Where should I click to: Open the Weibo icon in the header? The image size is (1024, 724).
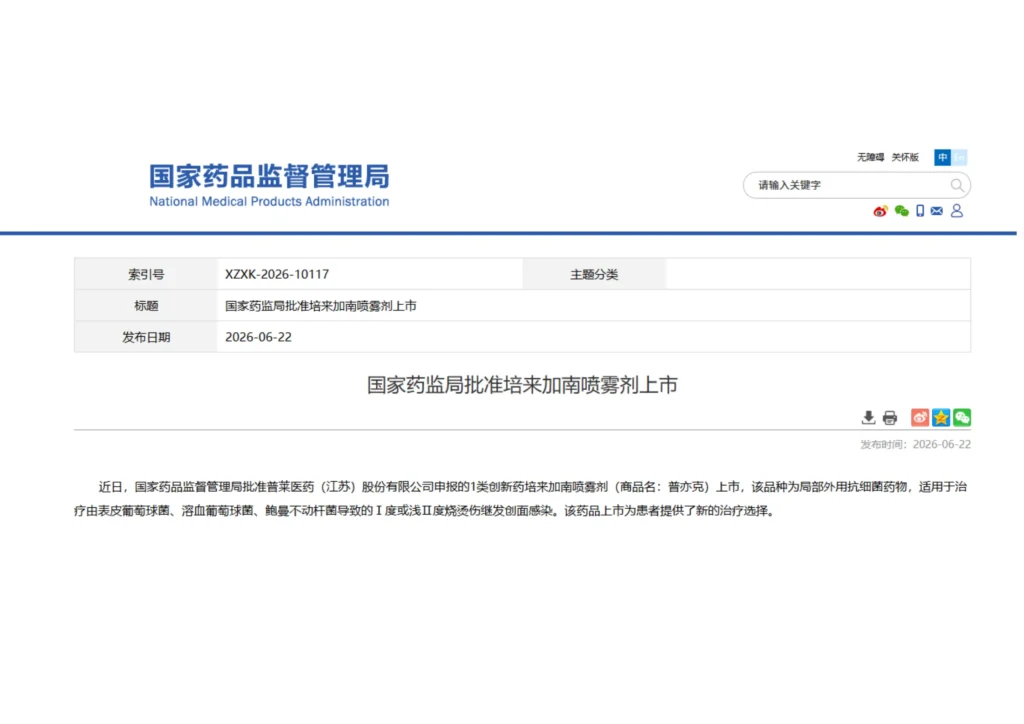click(880, 211)
